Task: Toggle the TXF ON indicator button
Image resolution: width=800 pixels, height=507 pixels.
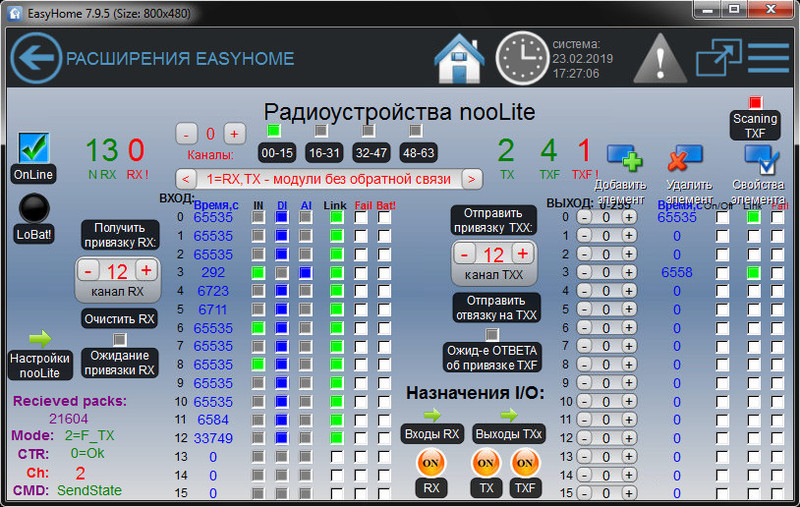Action: [525, 464]
